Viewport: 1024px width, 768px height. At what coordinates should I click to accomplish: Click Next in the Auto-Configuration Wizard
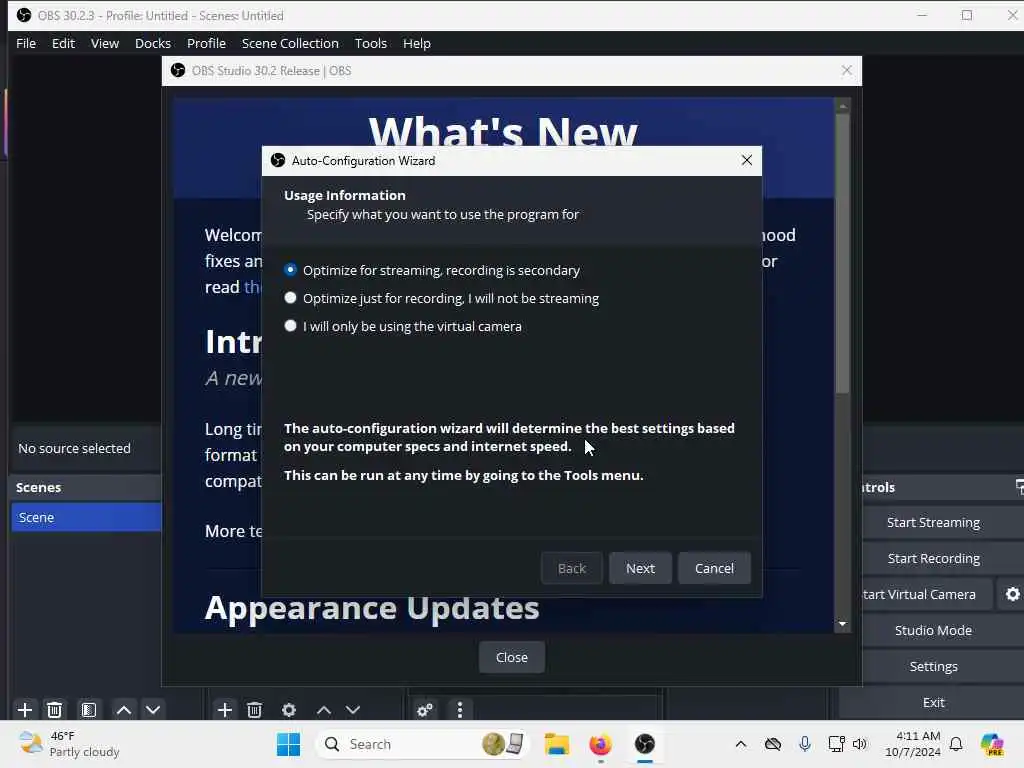point(640,568)
